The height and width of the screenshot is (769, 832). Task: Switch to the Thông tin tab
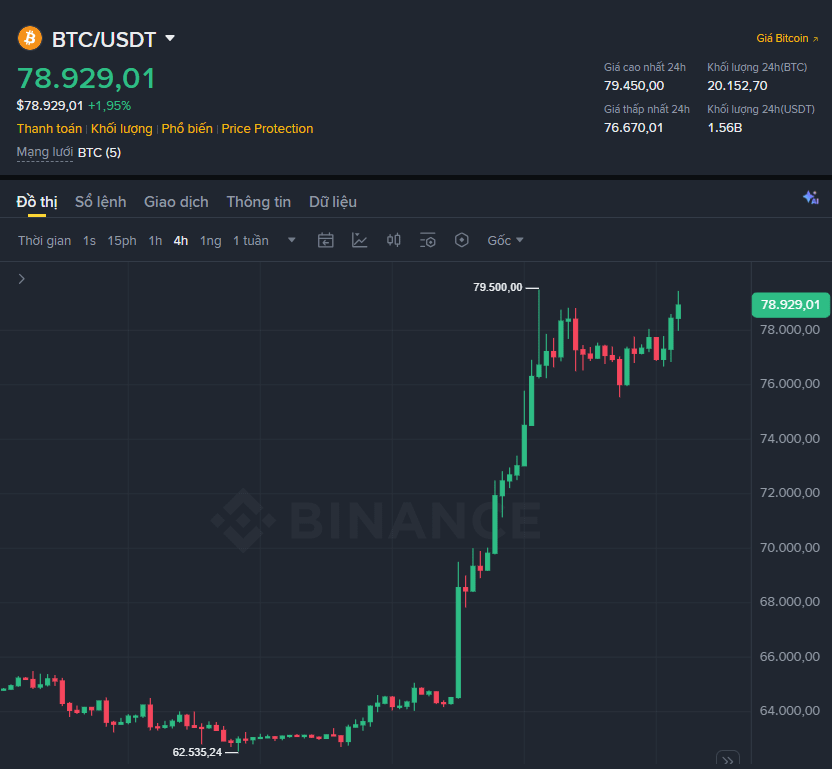(258, 202)
